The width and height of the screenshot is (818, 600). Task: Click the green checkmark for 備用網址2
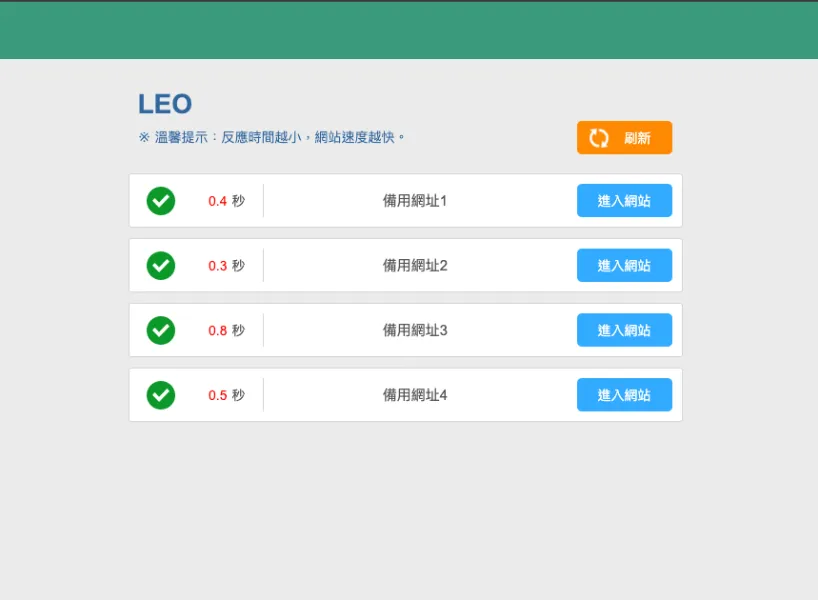point(161,266)
